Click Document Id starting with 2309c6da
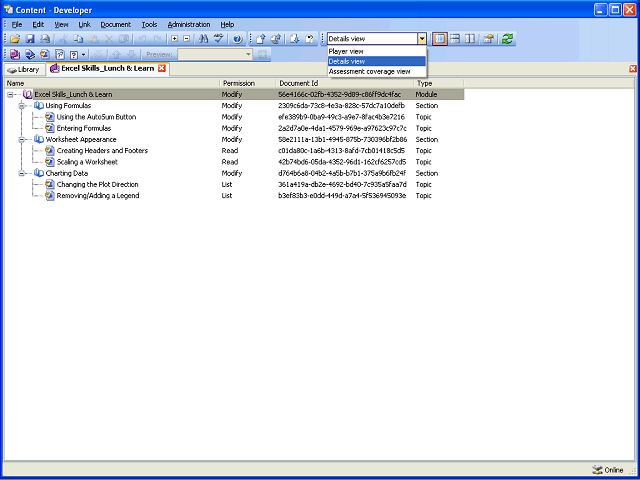Viewport: 640px width, 480px height. tap(342, 106)
